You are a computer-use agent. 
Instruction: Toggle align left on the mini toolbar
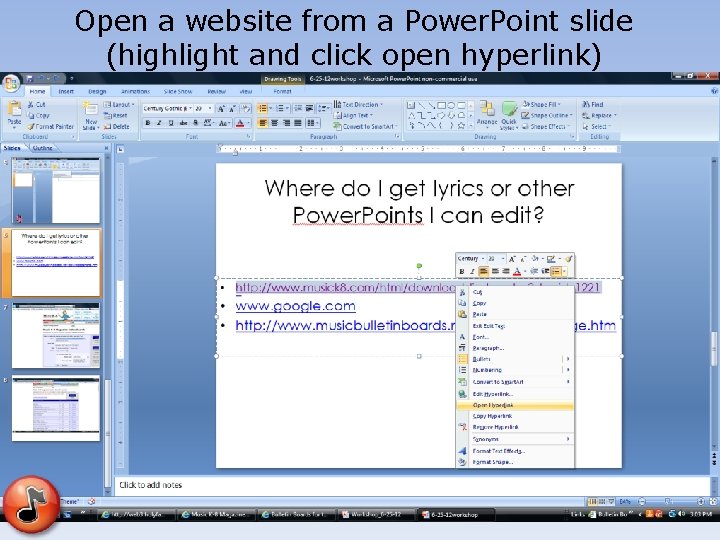coord(483,271)
